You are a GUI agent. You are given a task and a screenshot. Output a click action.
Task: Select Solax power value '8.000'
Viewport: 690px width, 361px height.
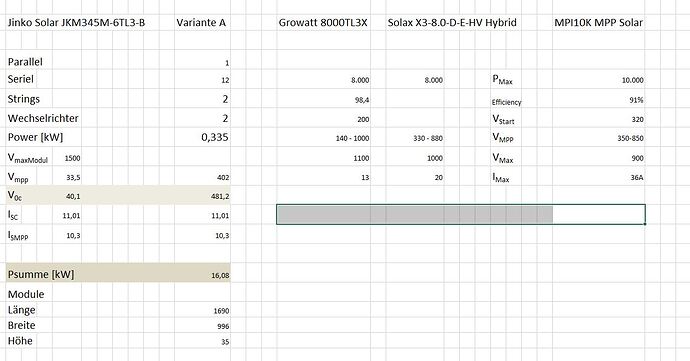click(x=434, y=80)
